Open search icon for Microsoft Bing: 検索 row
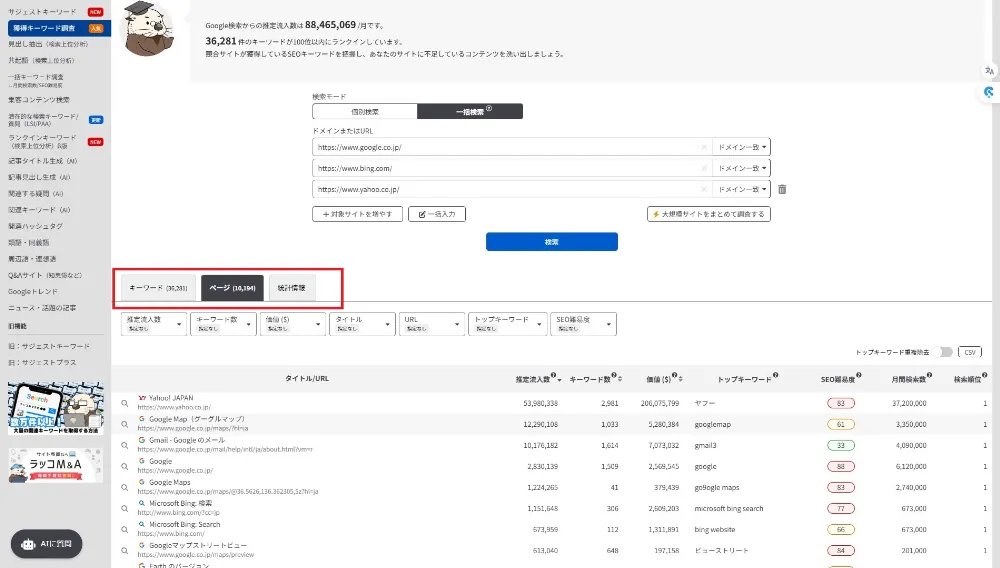 point(124,509)
